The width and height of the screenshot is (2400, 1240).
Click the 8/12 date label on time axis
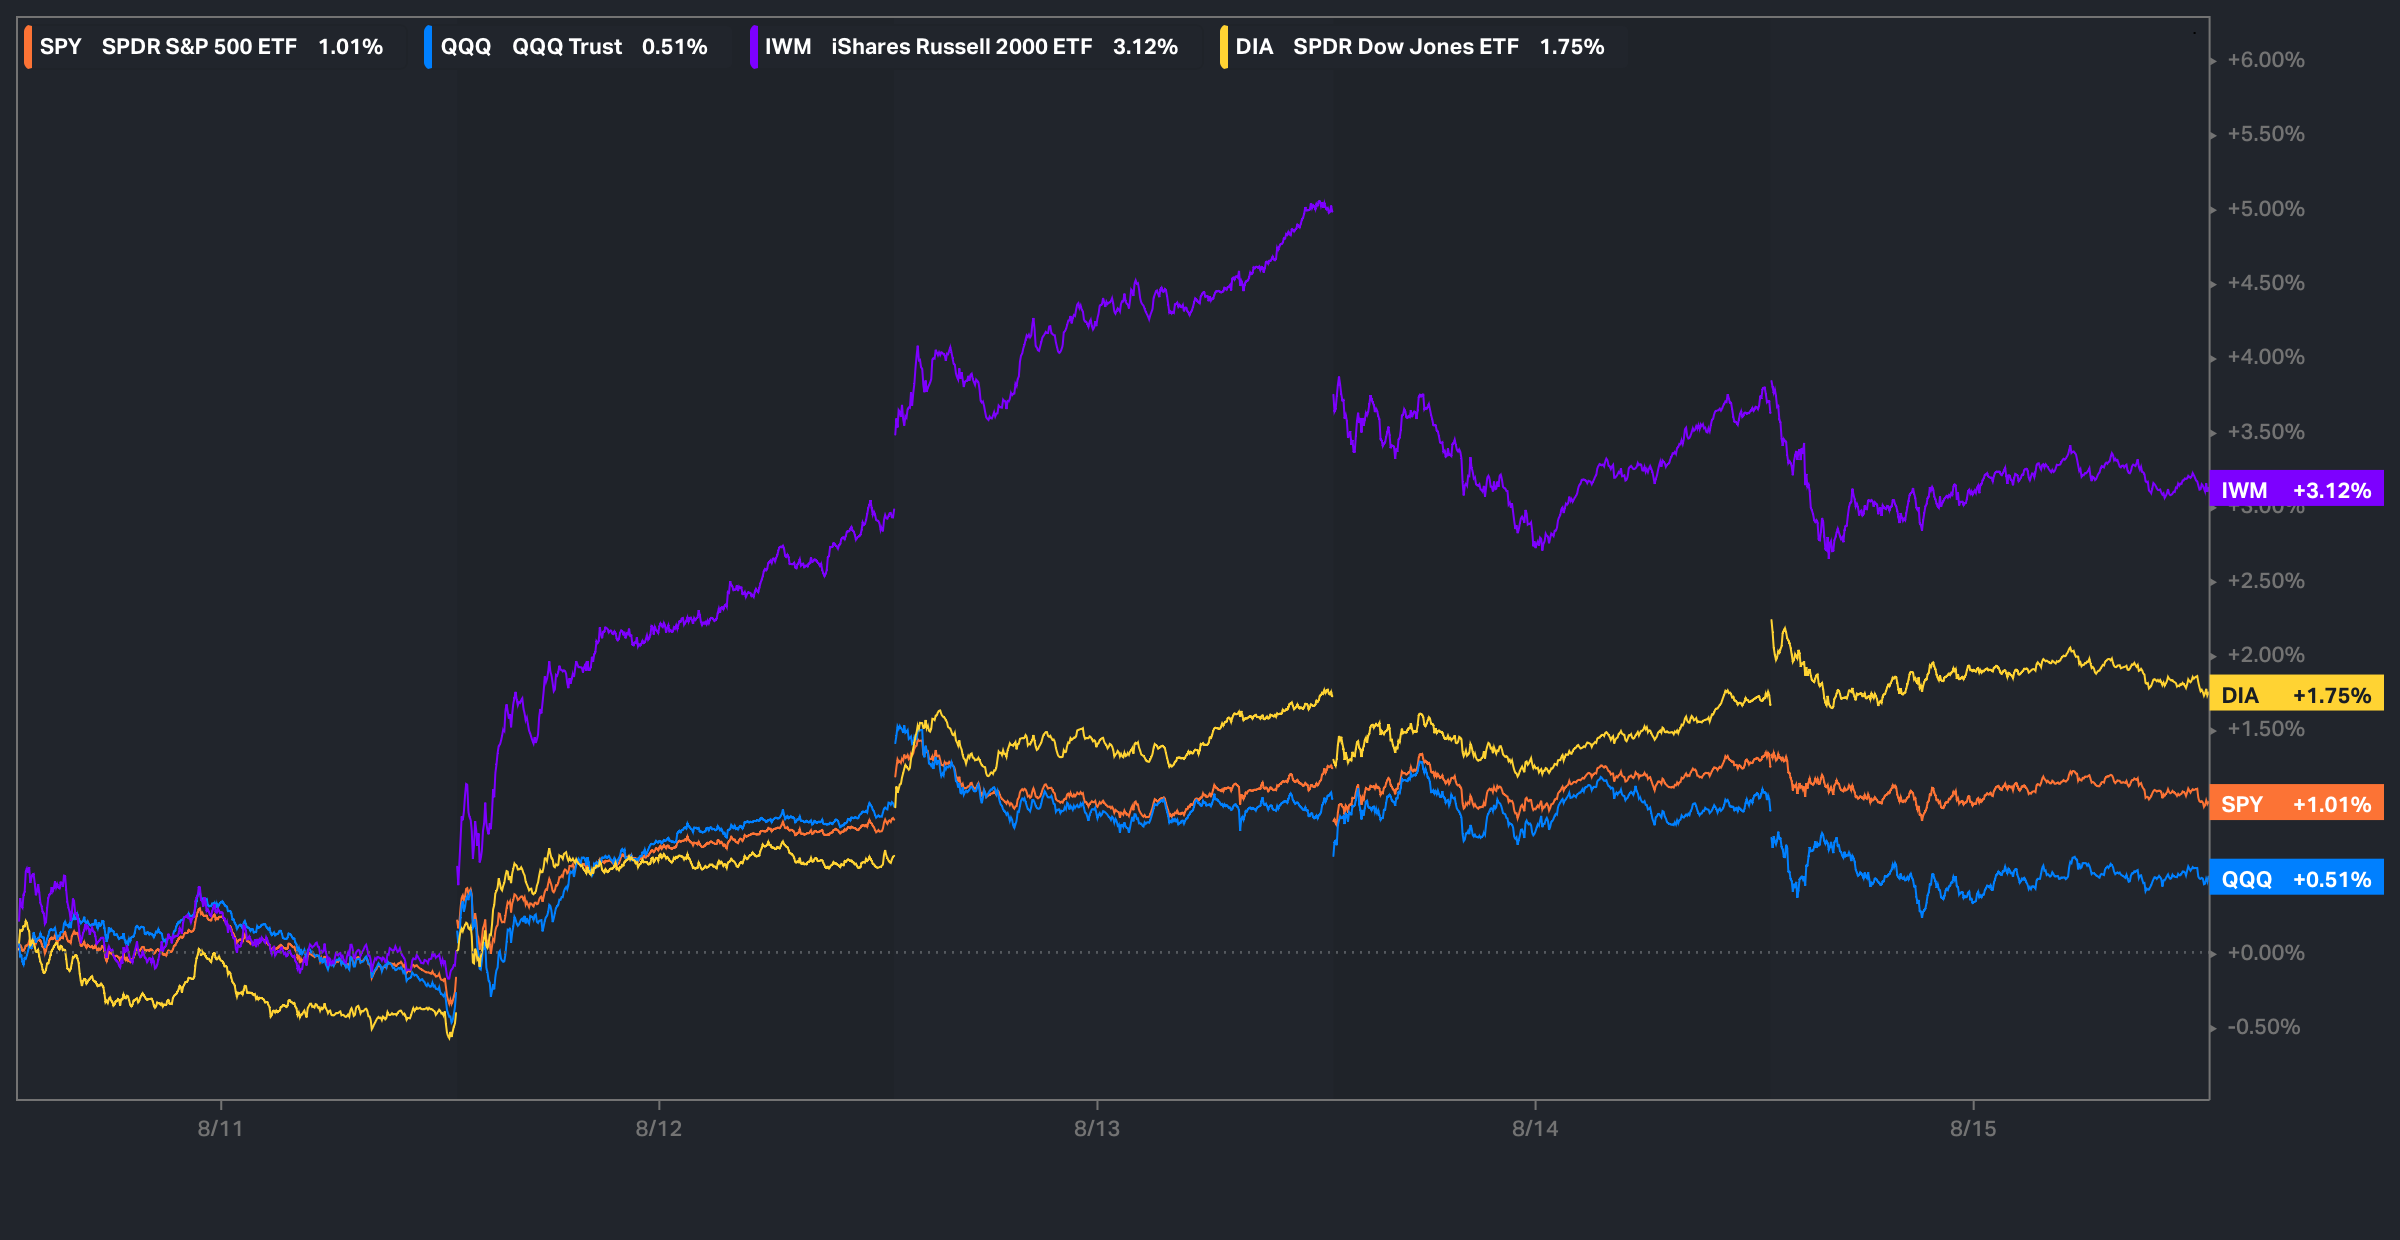pos(659,1129)
